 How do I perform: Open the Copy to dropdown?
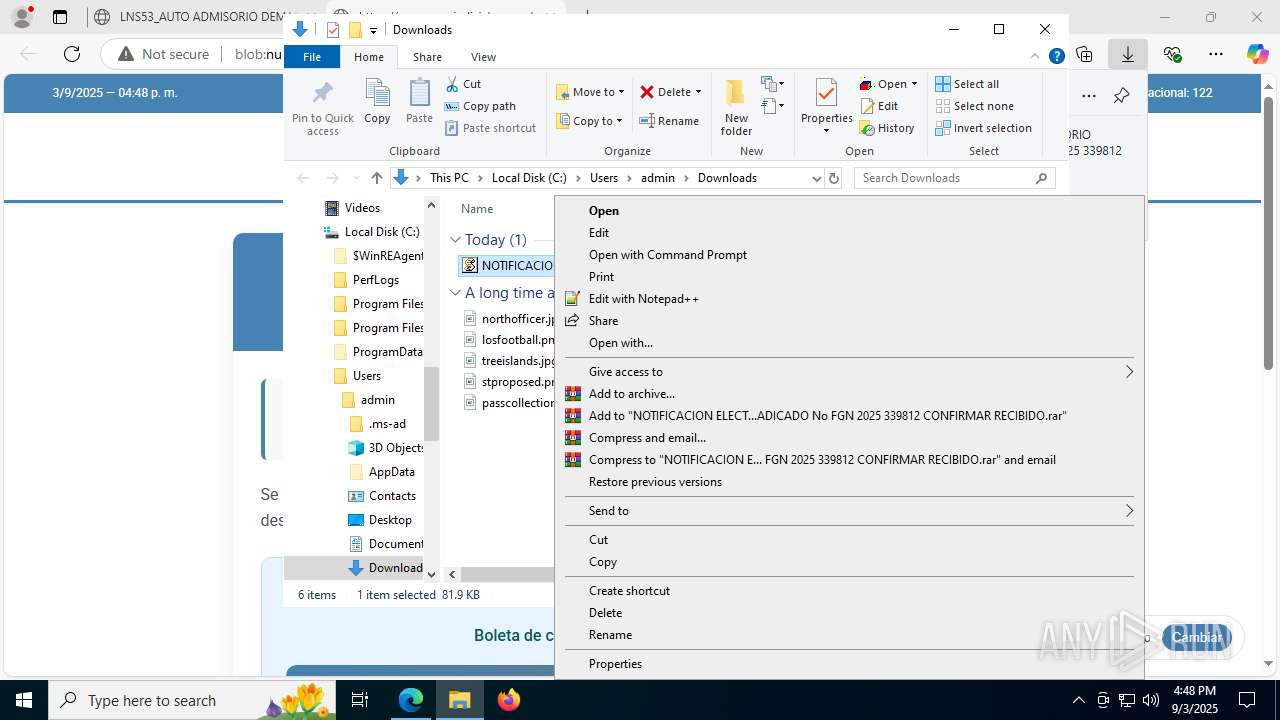[x=590, y=121]
